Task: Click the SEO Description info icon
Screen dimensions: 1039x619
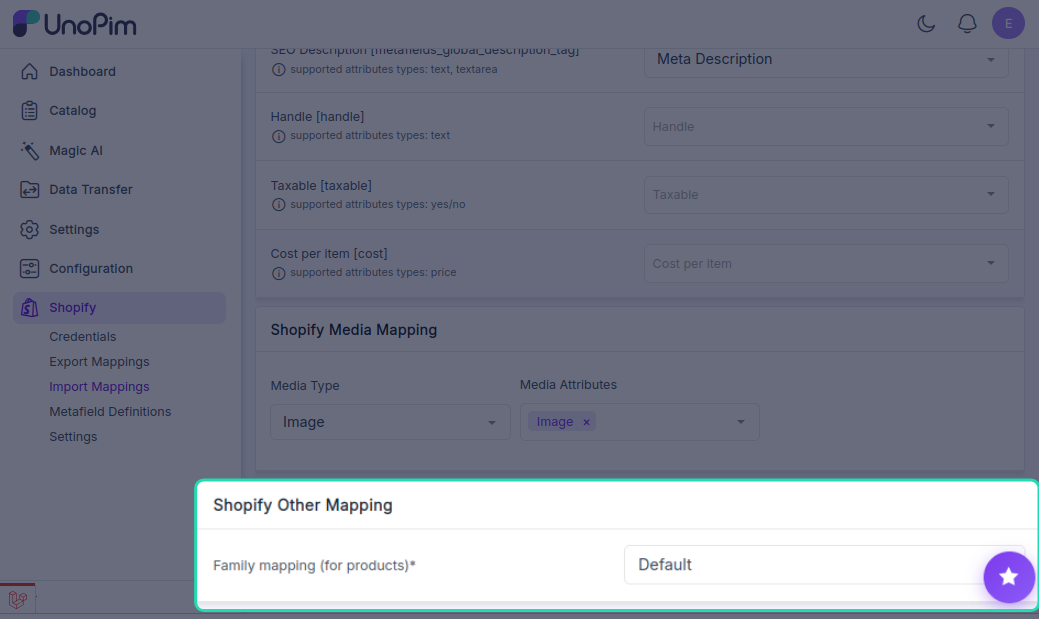Action: 278,70
